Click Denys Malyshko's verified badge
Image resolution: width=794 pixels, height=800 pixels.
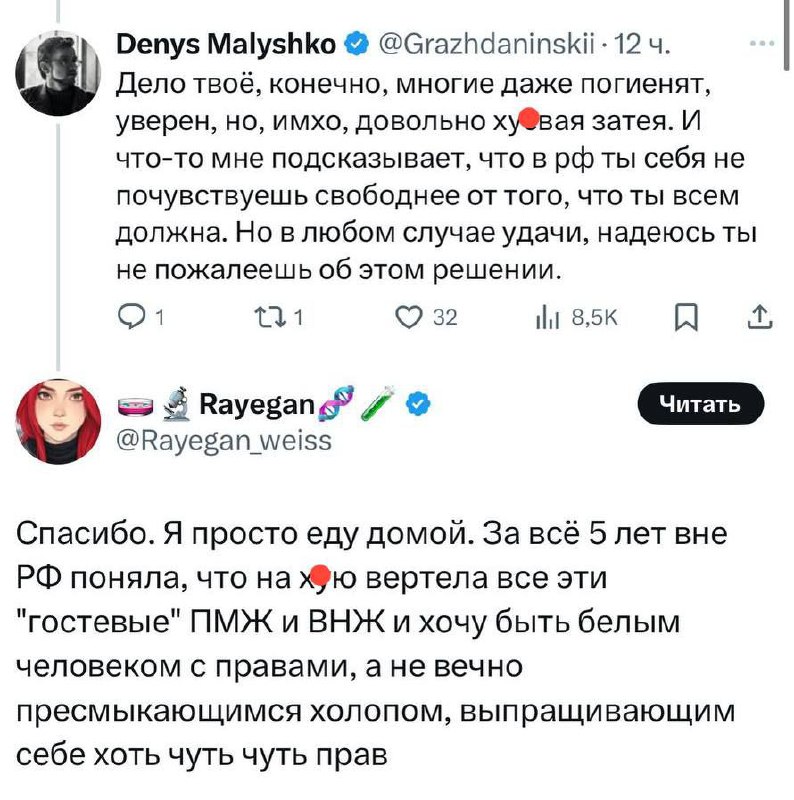(x=355, y=45)
